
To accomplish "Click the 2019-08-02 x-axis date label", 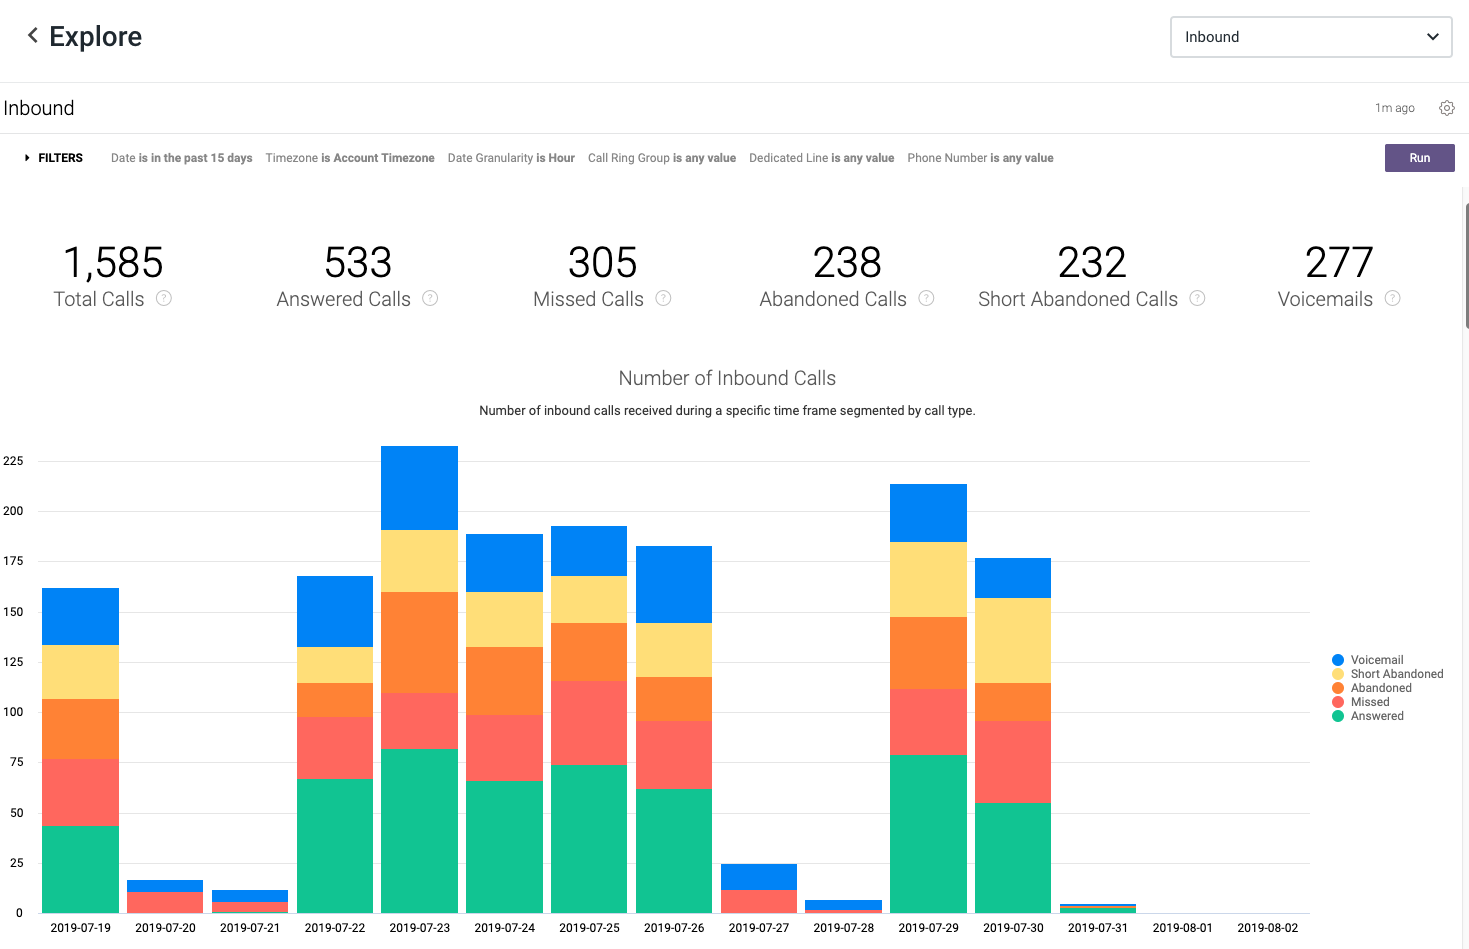I will (x=1268, y=928).
